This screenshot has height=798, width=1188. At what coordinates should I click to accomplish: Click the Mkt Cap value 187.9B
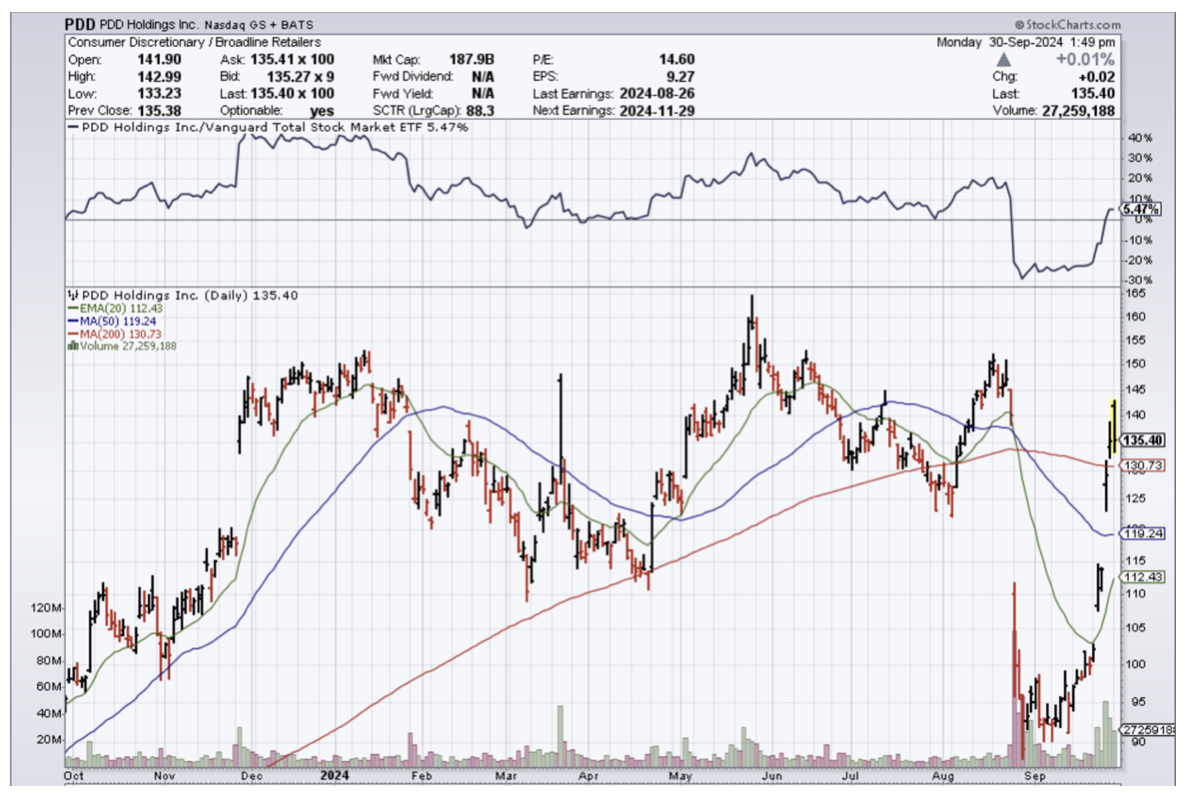471,59
